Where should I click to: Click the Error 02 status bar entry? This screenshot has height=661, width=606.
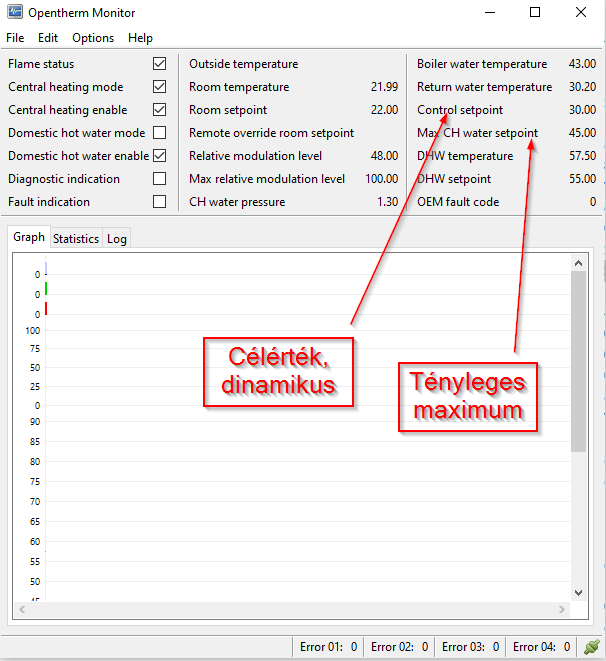399,647
